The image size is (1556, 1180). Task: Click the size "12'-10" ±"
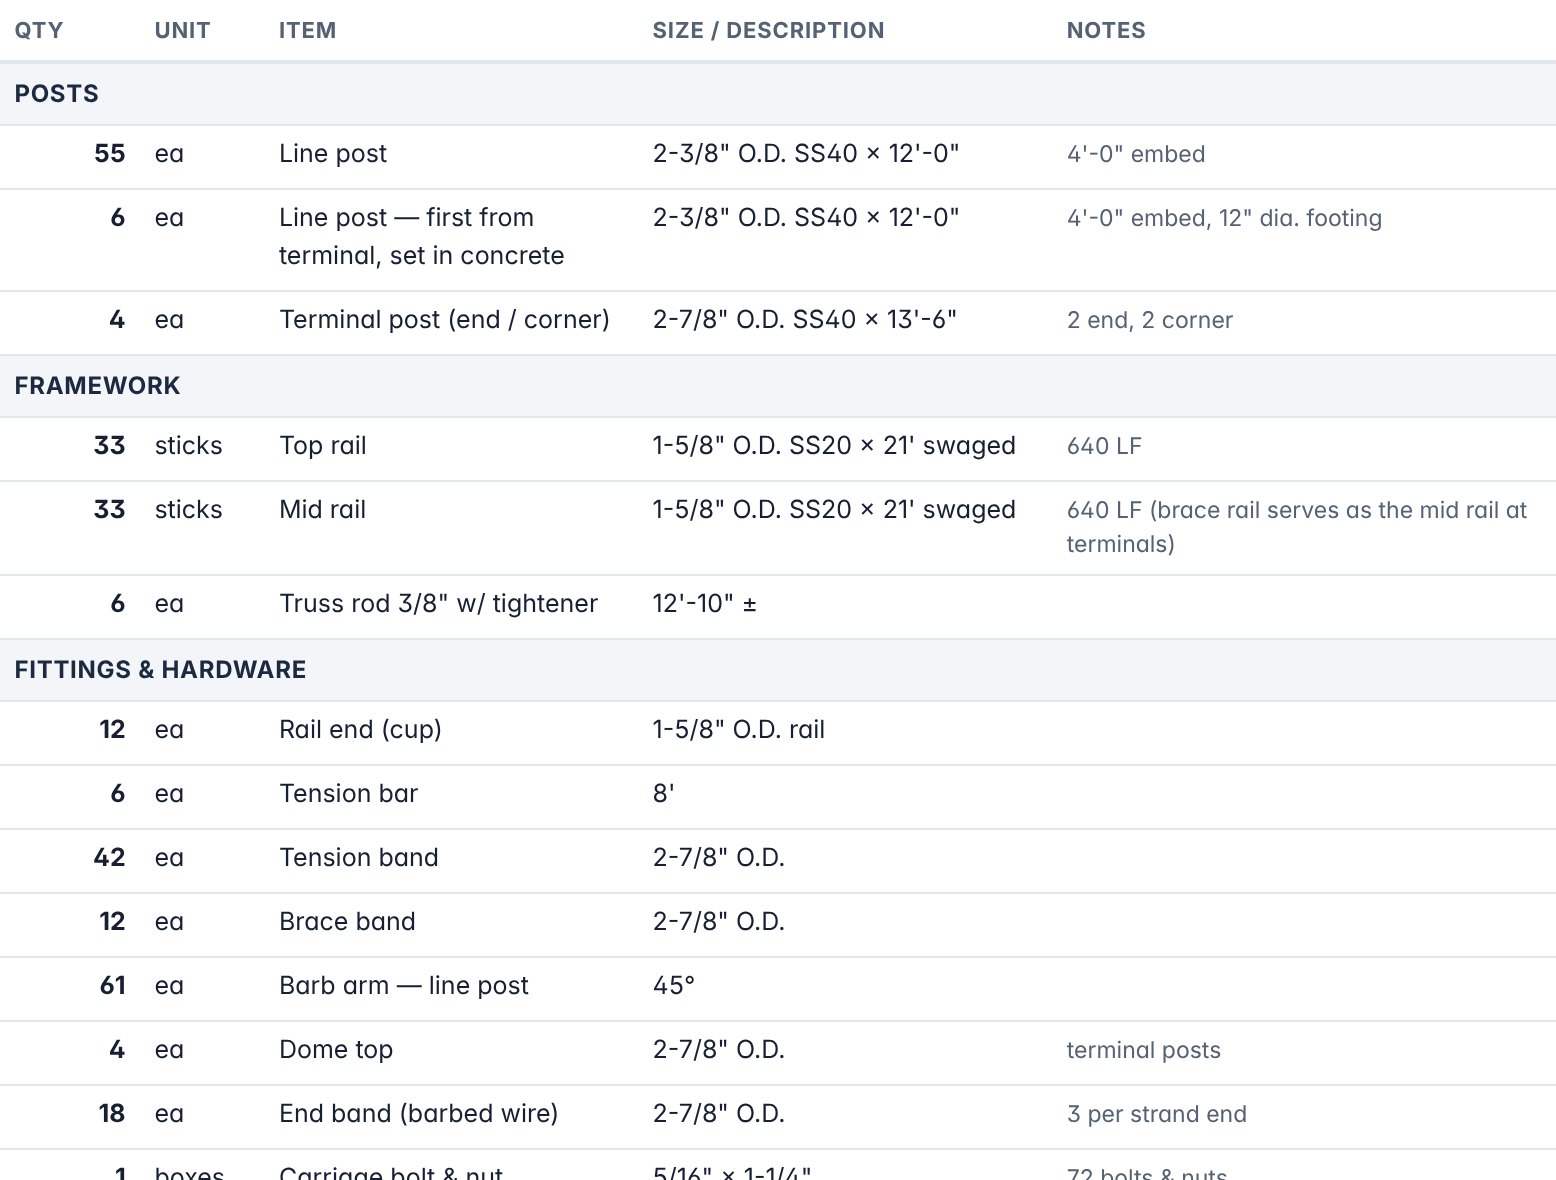coord(705,604)
